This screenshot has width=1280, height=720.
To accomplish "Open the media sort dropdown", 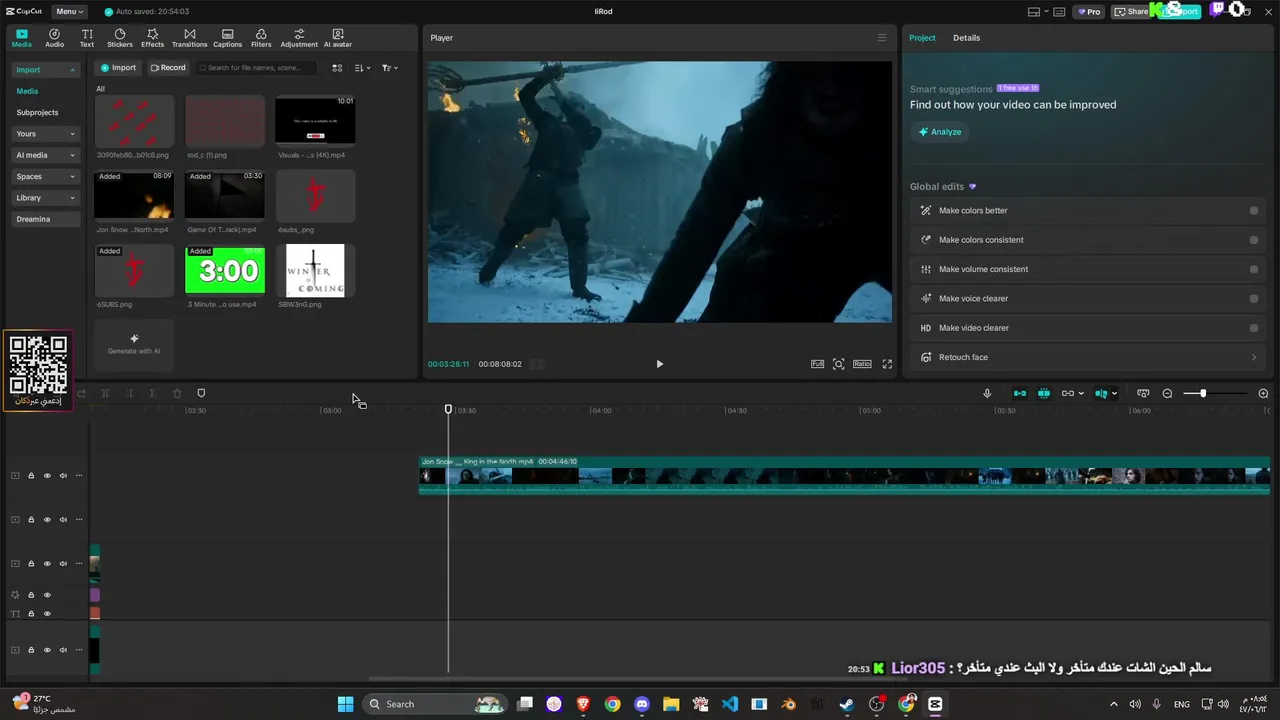I will (362, 68).
